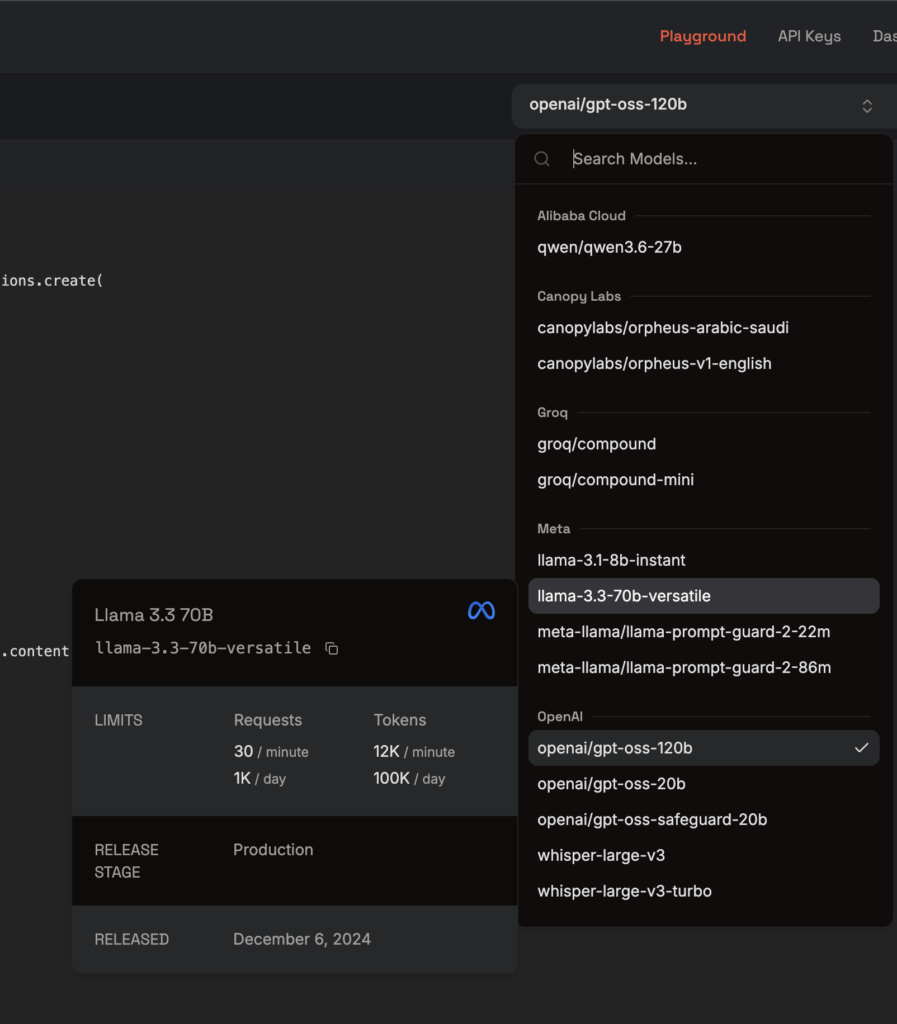
Task: Select meta-llama/llama-prompt-guard-2-22m
Action: point(704,632)
